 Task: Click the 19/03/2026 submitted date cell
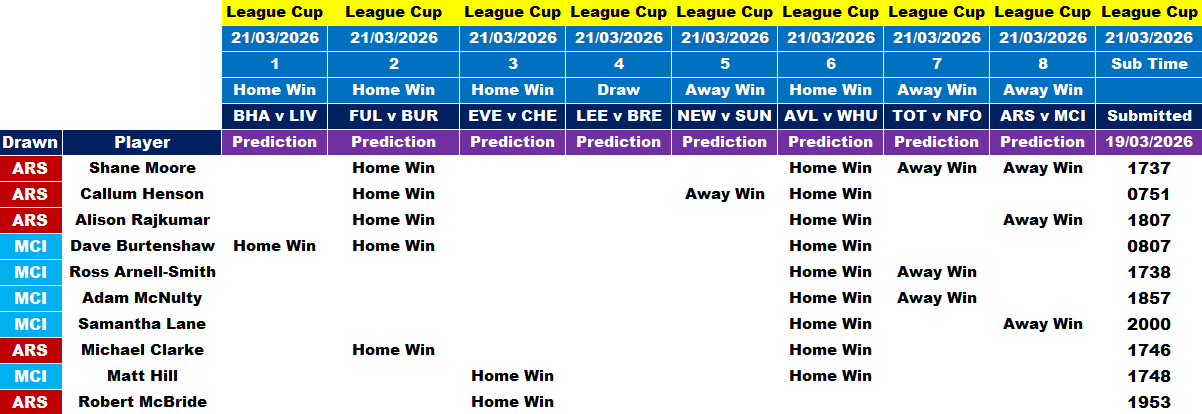1148,142
